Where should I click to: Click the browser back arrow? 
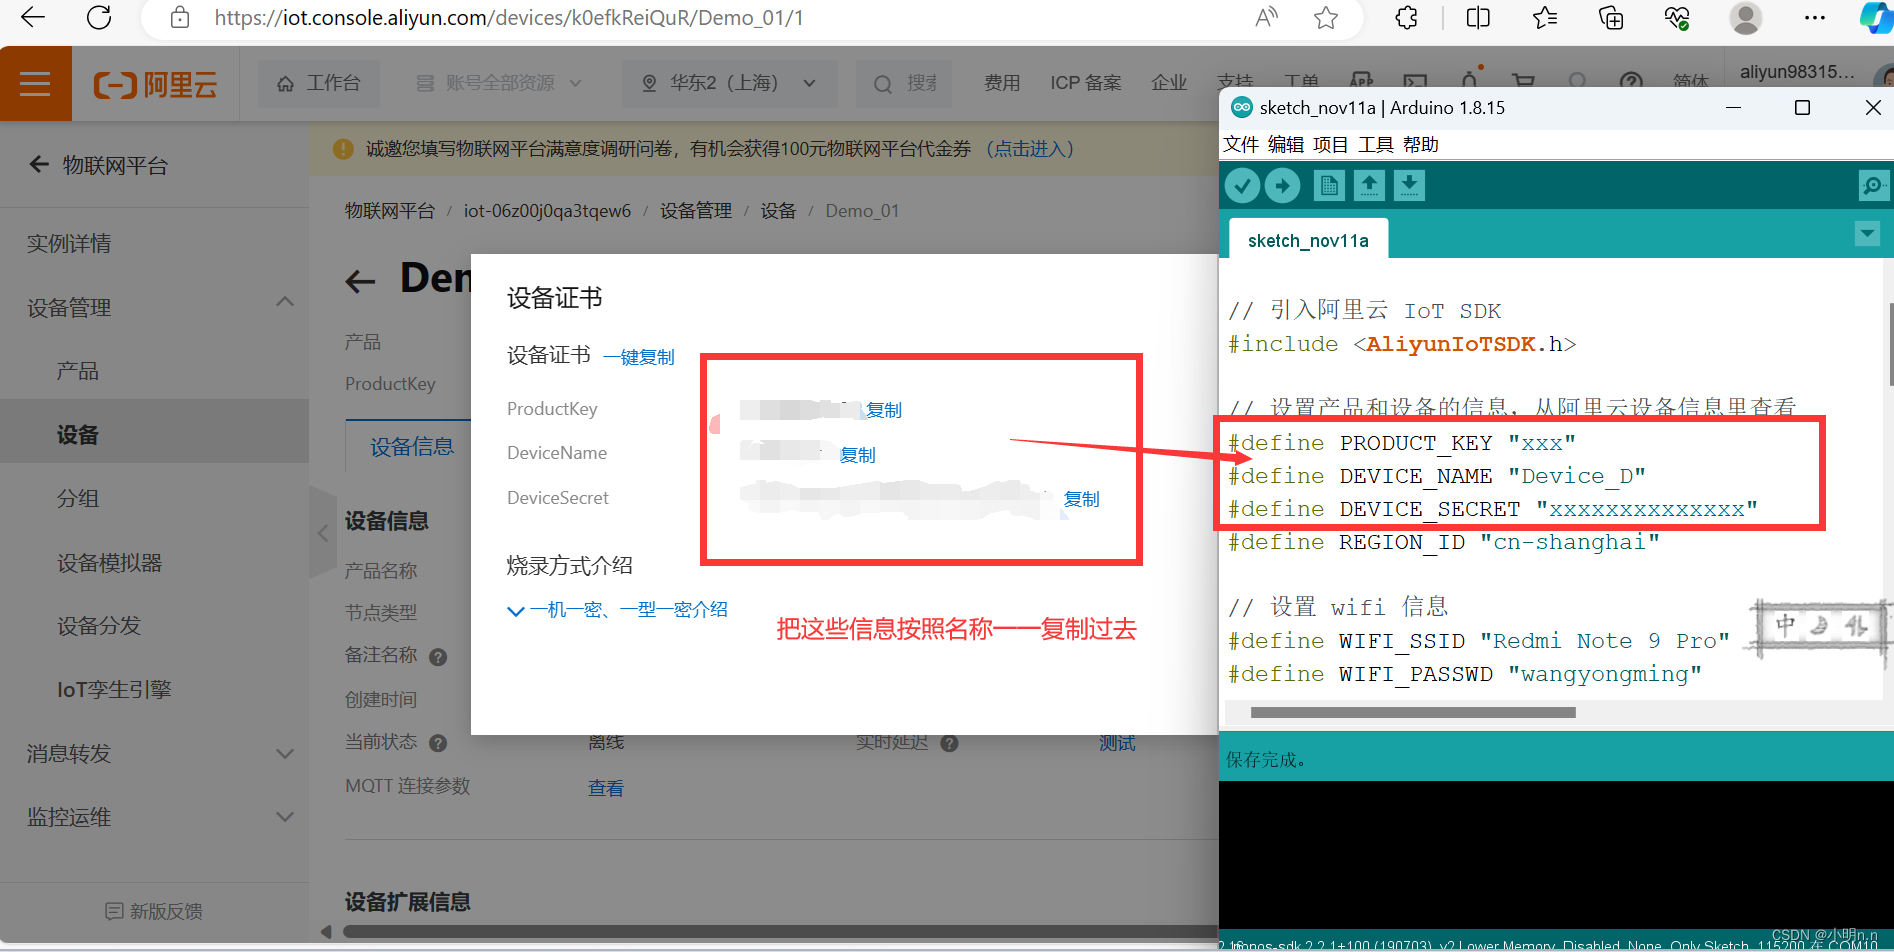tap(33, 17)
